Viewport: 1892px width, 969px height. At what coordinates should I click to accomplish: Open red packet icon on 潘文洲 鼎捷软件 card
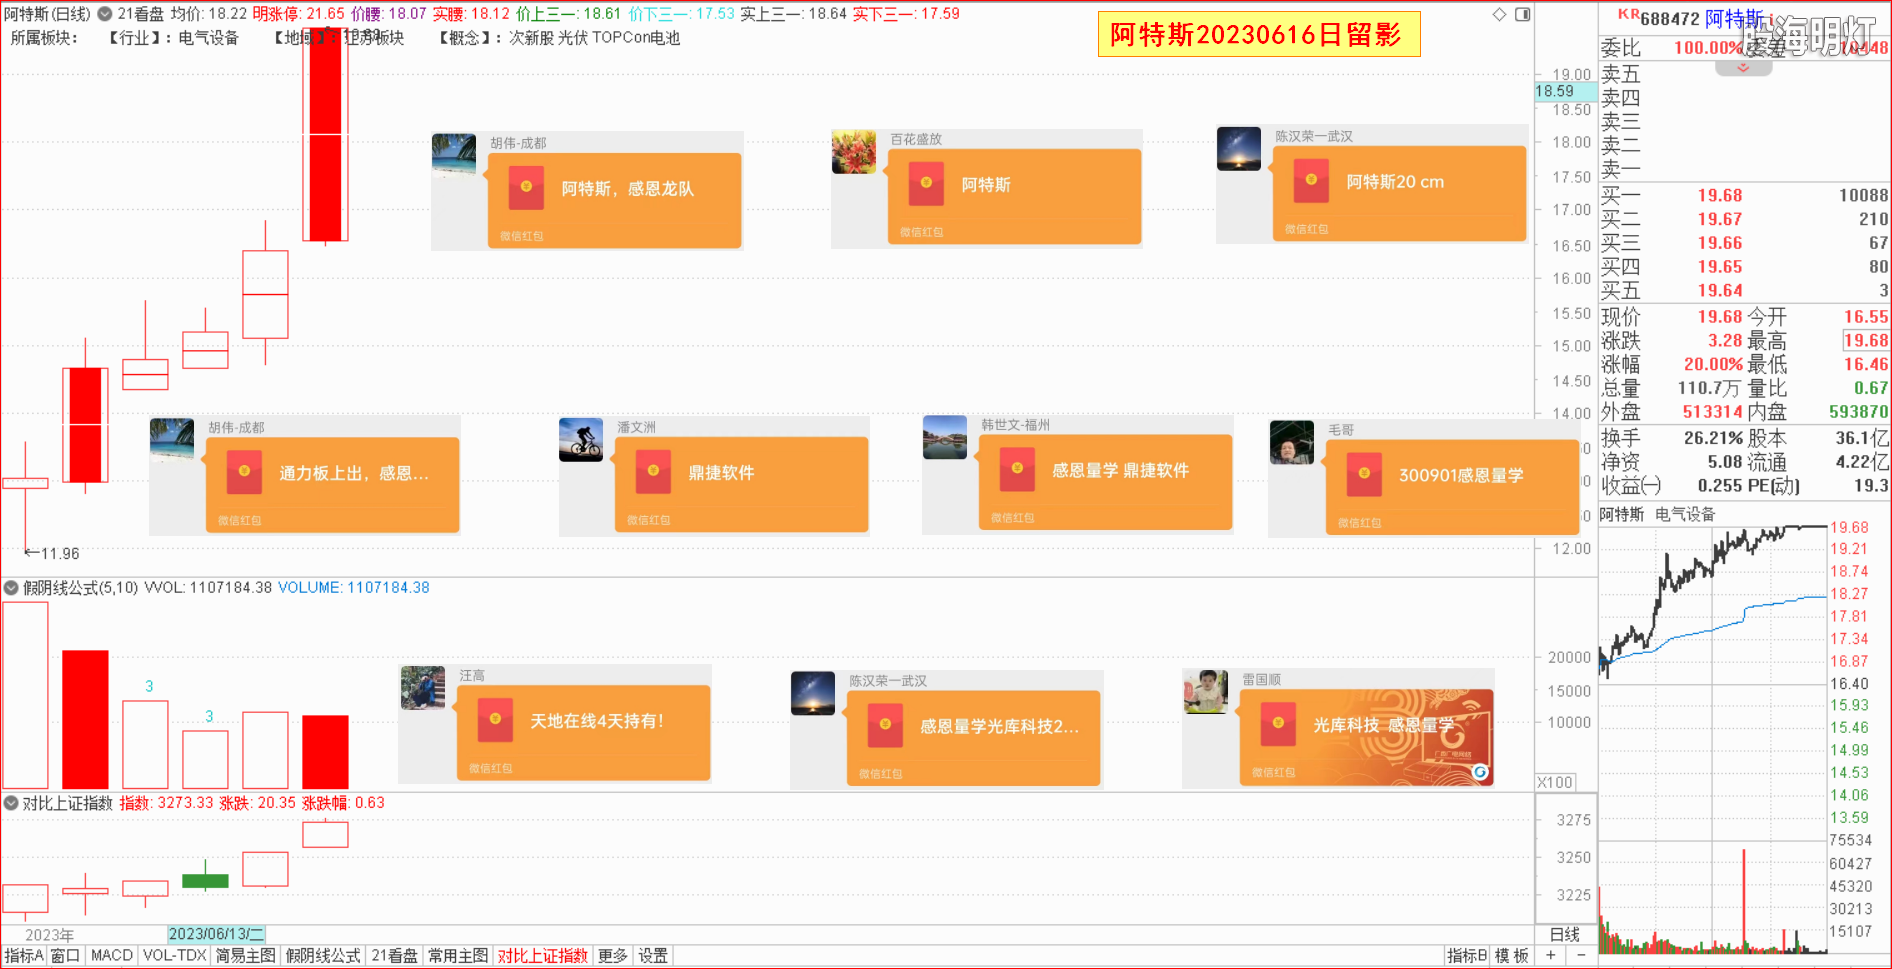(x=653, y=472)
